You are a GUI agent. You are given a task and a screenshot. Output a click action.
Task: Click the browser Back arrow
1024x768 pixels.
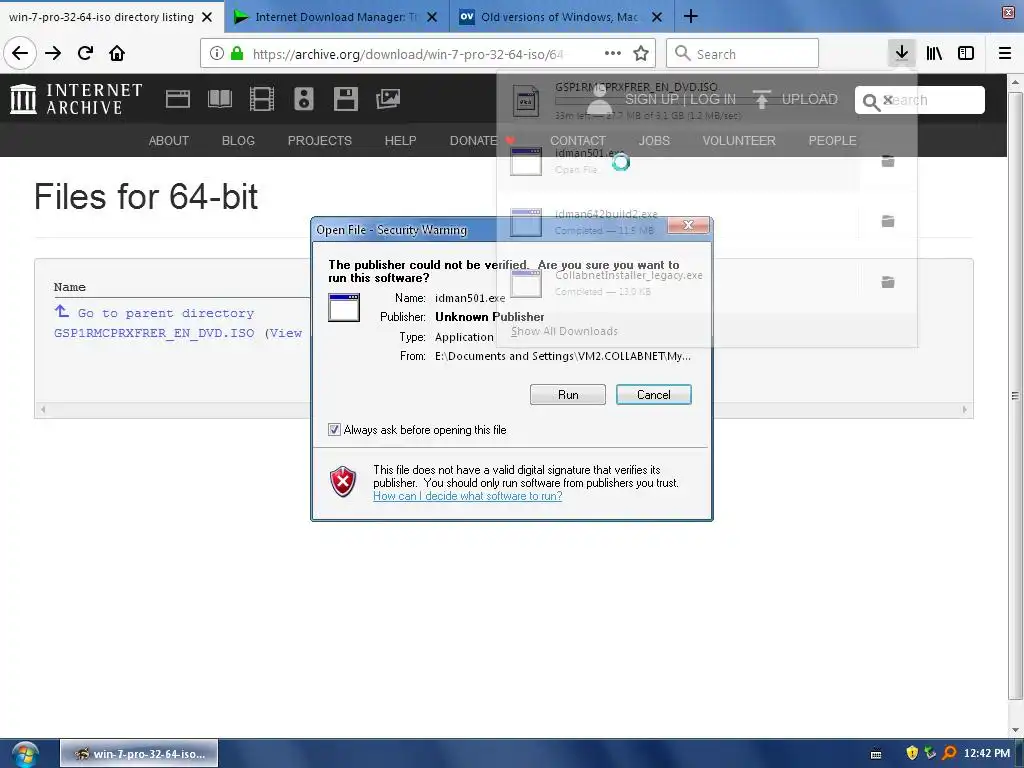point(20,53)
